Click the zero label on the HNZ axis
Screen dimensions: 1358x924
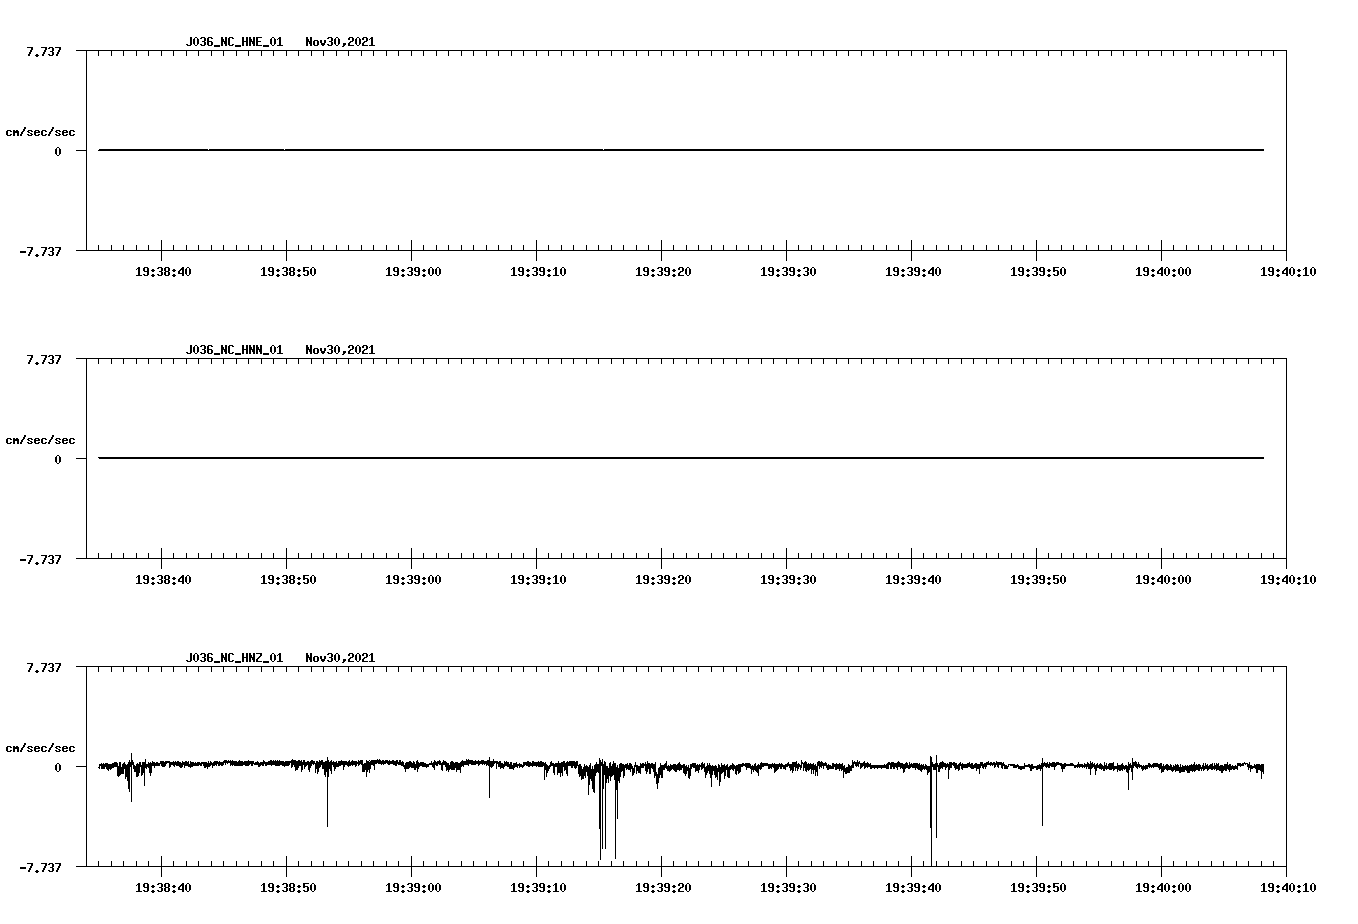58,767
